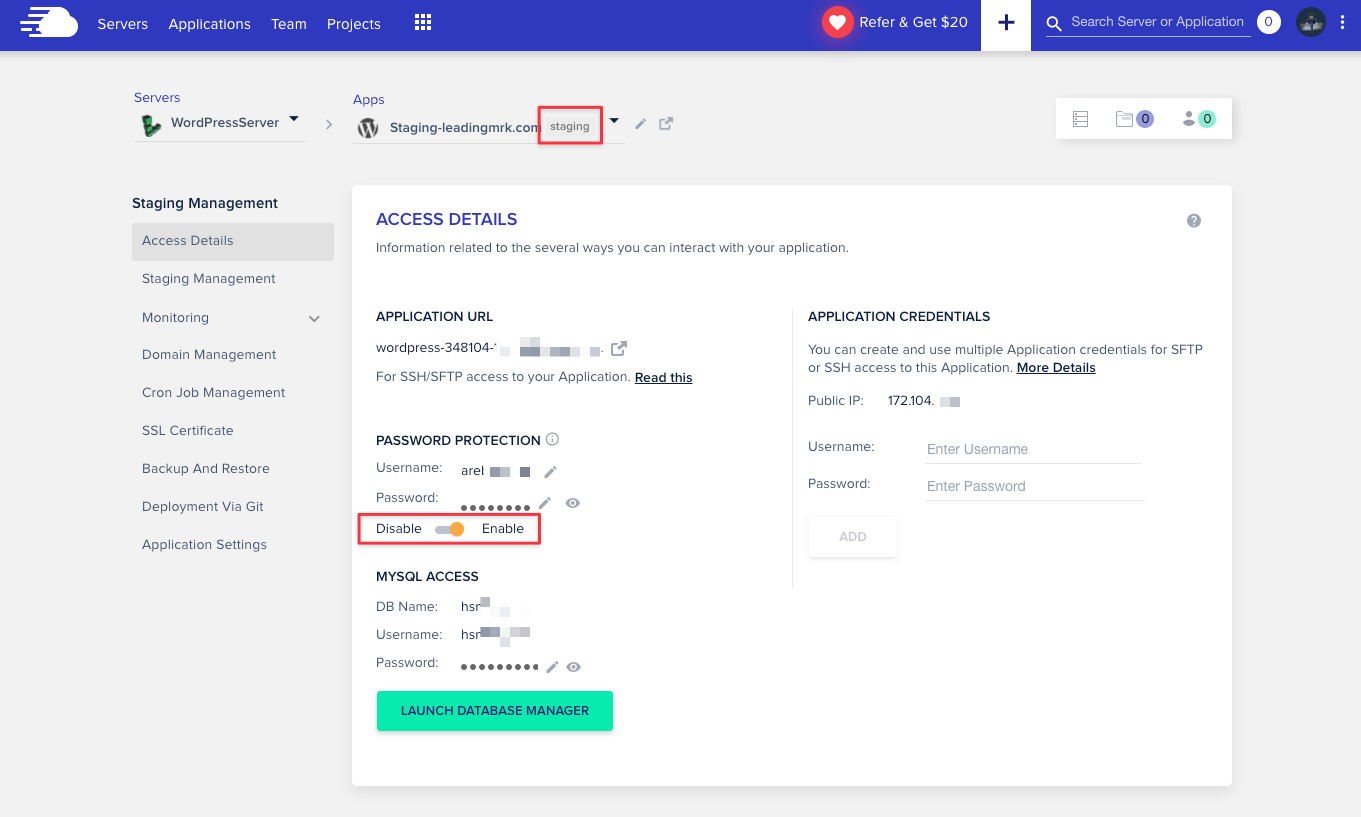
Task: Open the three-dot options menu
Action: [1342, 22]
